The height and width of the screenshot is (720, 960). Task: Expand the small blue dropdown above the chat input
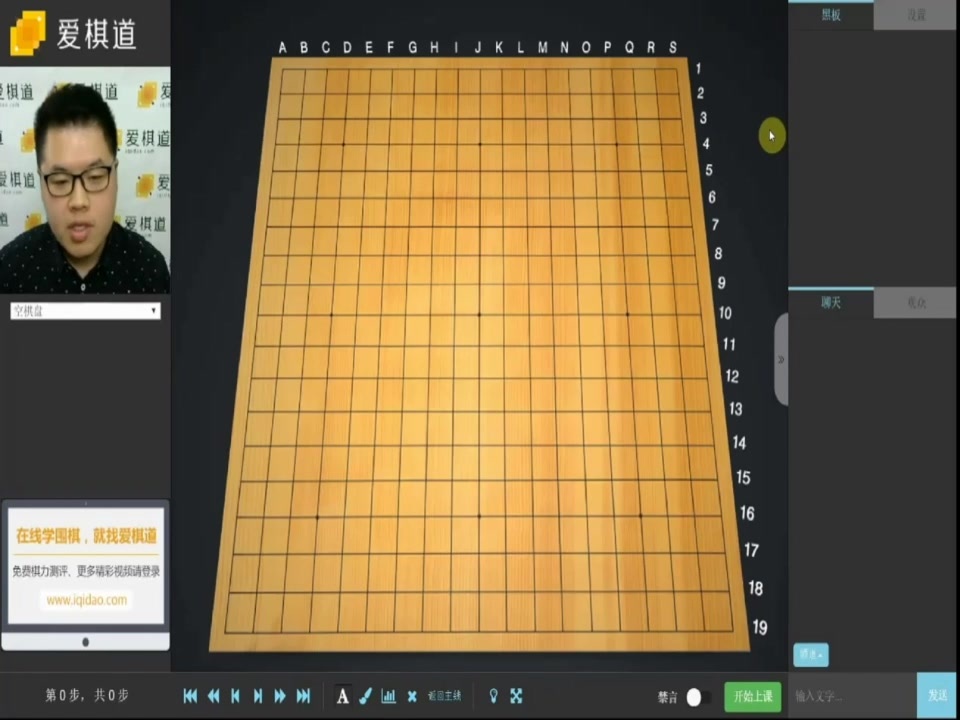click(810, 655)
